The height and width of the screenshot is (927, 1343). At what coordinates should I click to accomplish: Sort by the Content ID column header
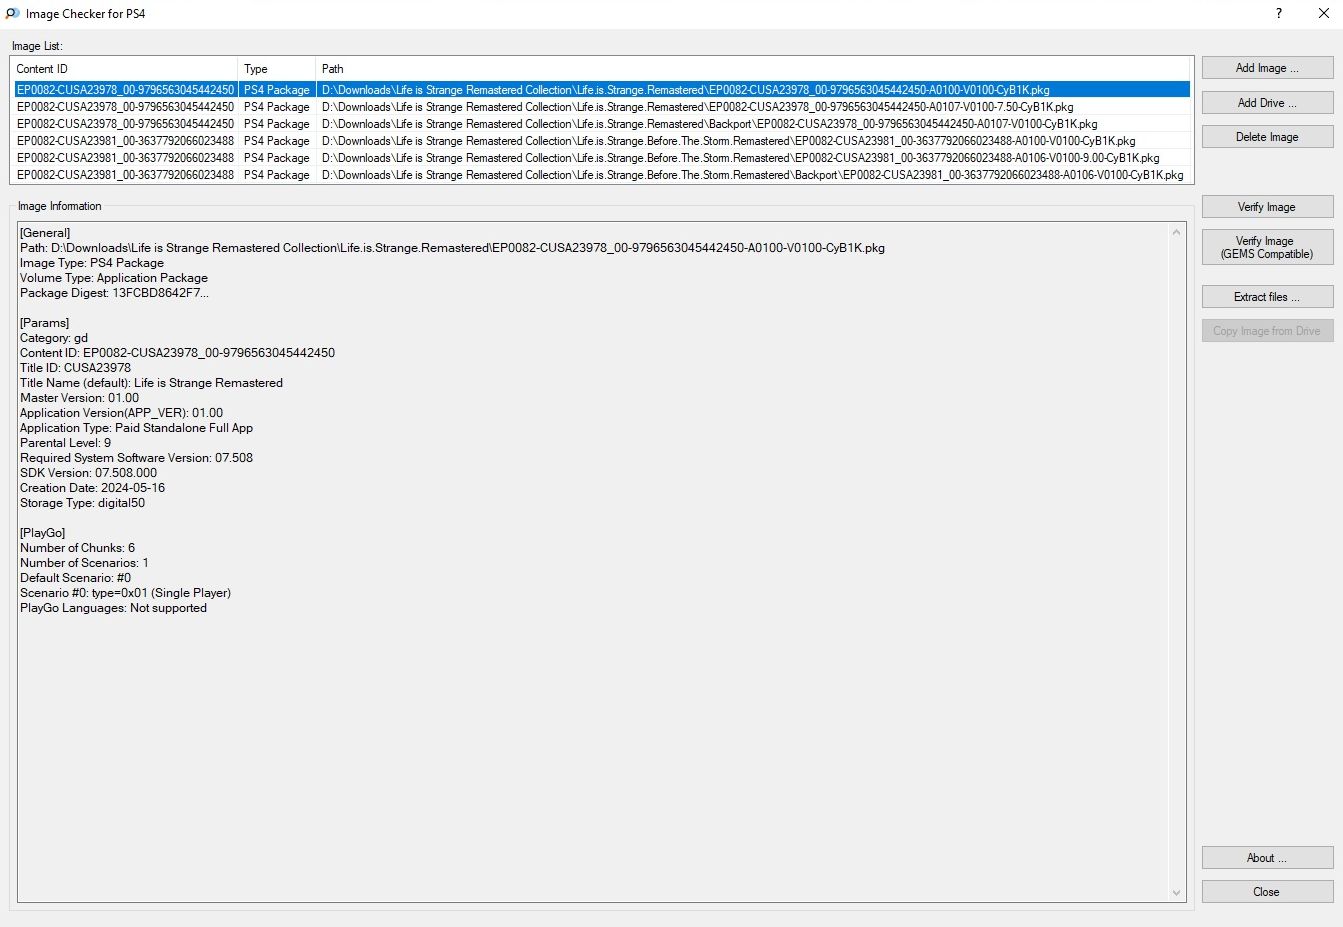point(124,69)
